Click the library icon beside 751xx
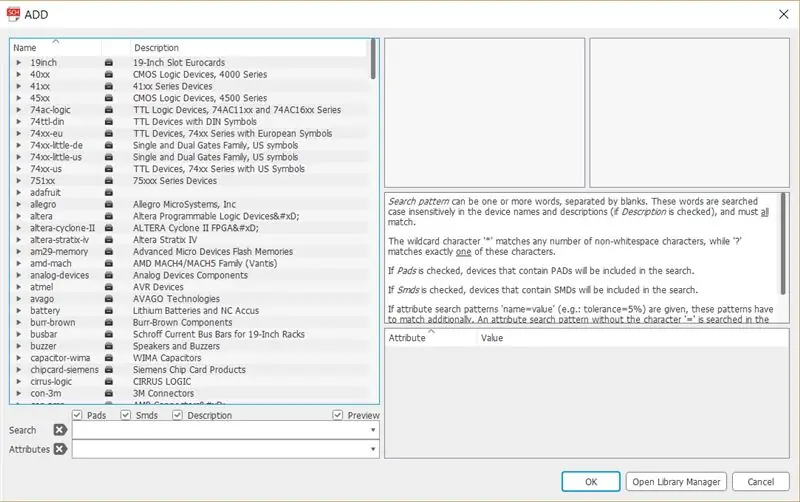The width and height of the screenshot is (800, 502). 109,181
